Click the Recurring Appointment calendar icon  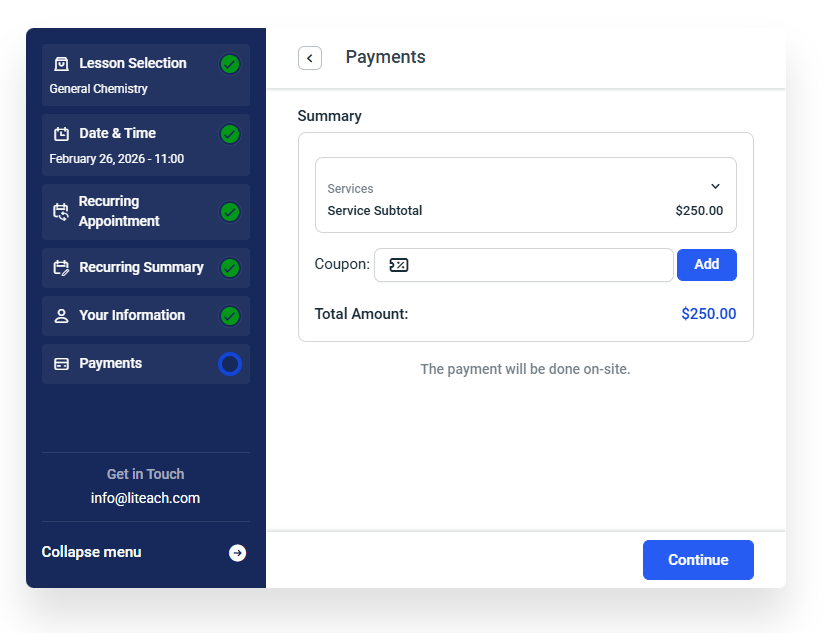[x=61, y=212]
